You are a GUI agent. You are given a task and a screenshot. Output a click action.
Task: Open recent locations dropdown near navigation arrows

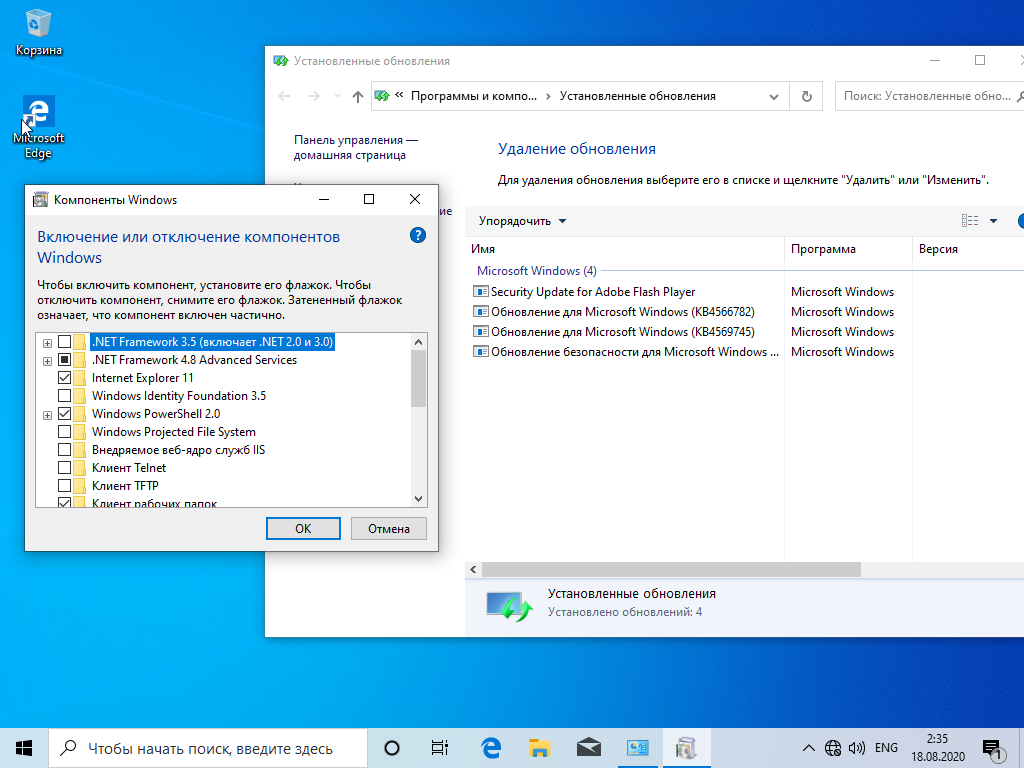(x=337, y=96)
